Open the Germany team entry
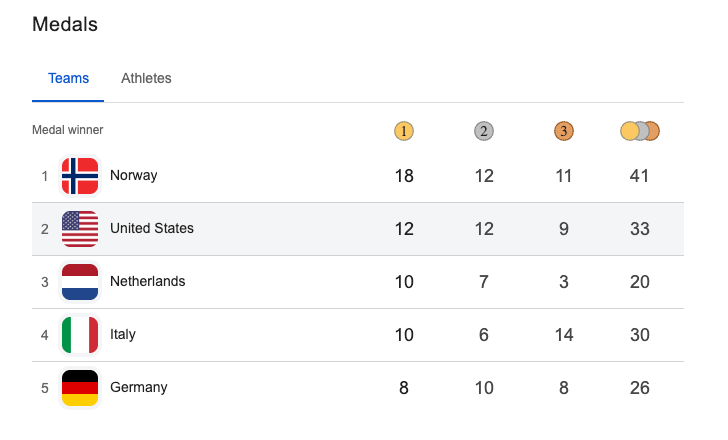Screen dimensions: 728x440 click(x=138, y=388)
